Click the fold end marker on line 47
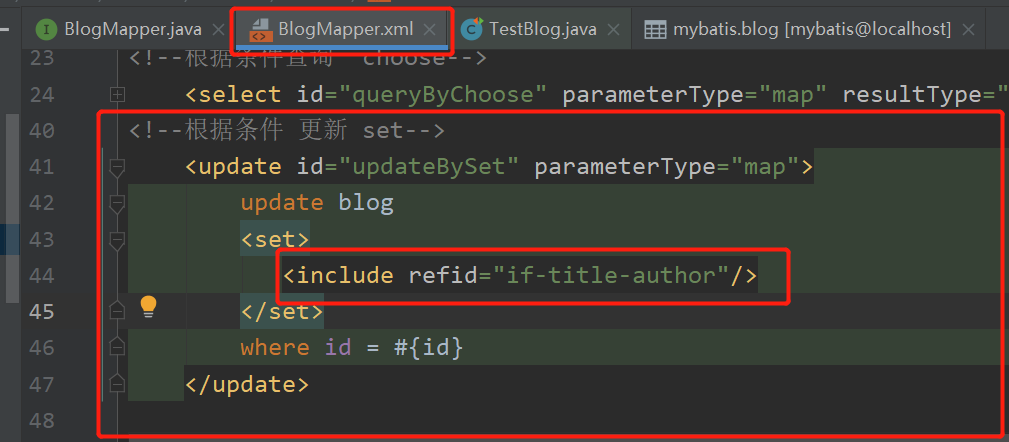This screenshot has width=1009, height=442. coord(117,384)
